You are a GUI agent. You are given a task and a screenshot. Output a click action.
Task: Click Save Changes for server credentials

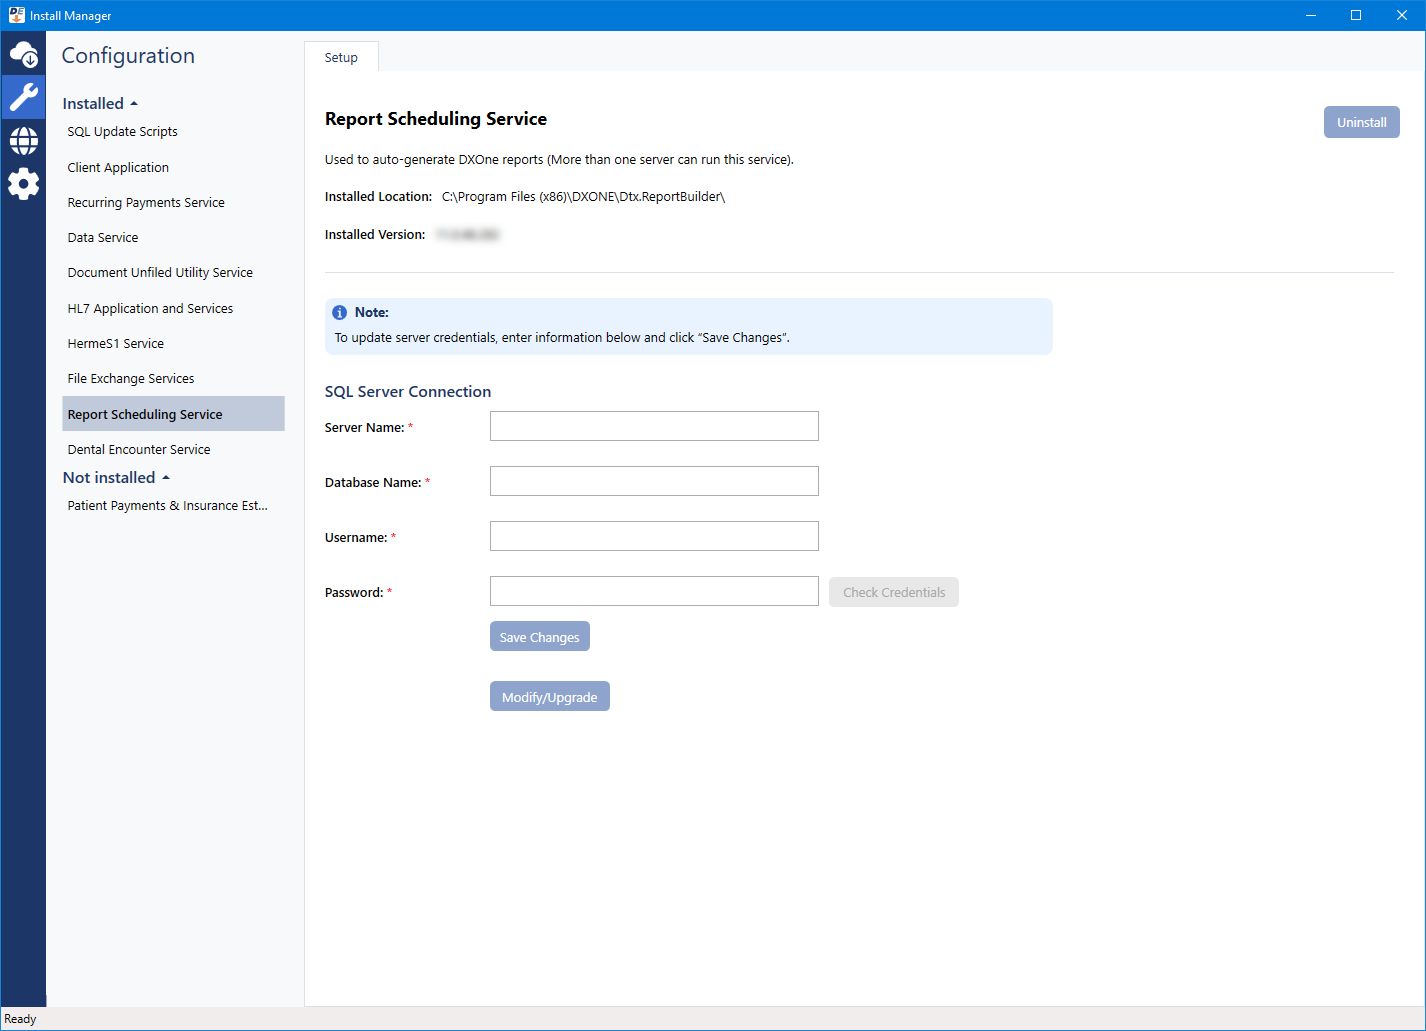click(x=539, y=636)
